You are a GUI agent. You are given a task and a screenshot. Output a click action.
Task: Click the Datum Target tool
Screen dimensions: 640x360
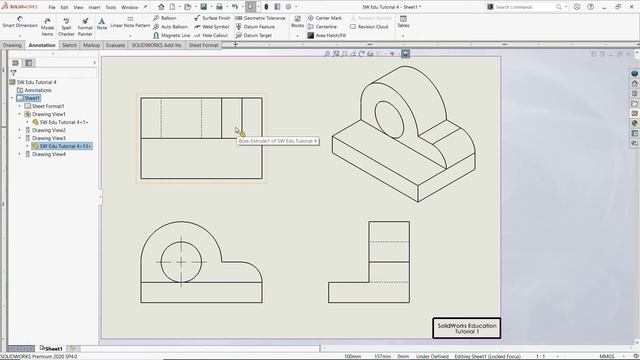pos(255,36)
